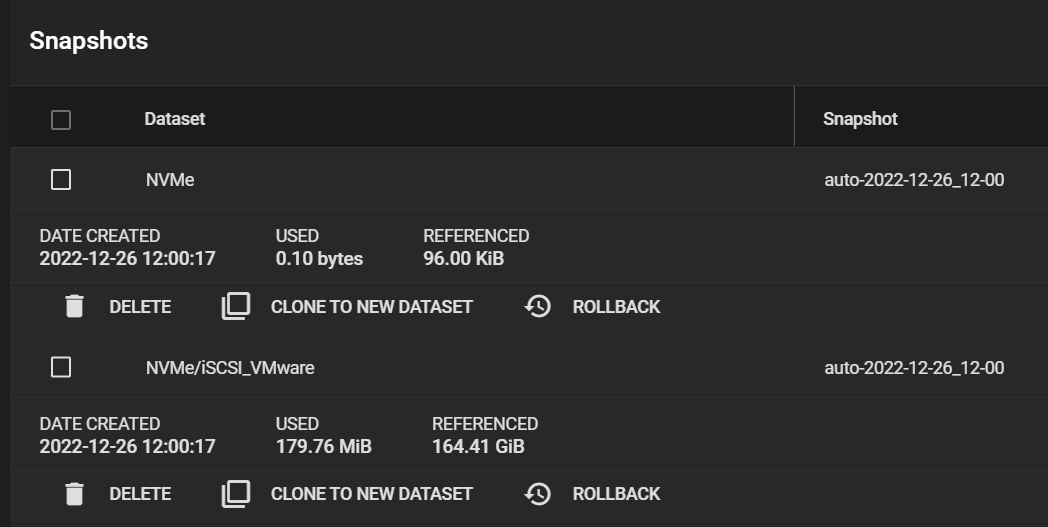Click the trash icon for the NVMe snapshot
Screen dimensions: 1048x527
tap(74, 306)
